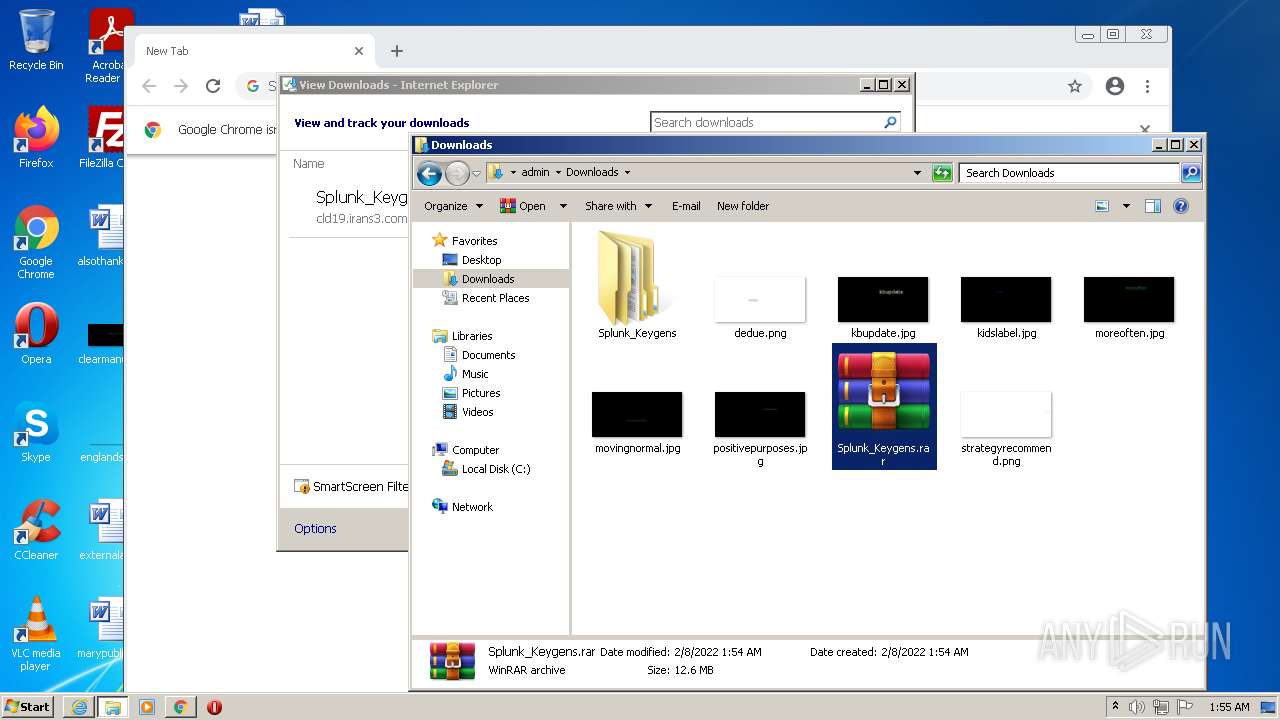The height and width of the screenshot is (720, 1280).
Task: Open Internet Explorer from the taskbar
Action: point(79,707)
